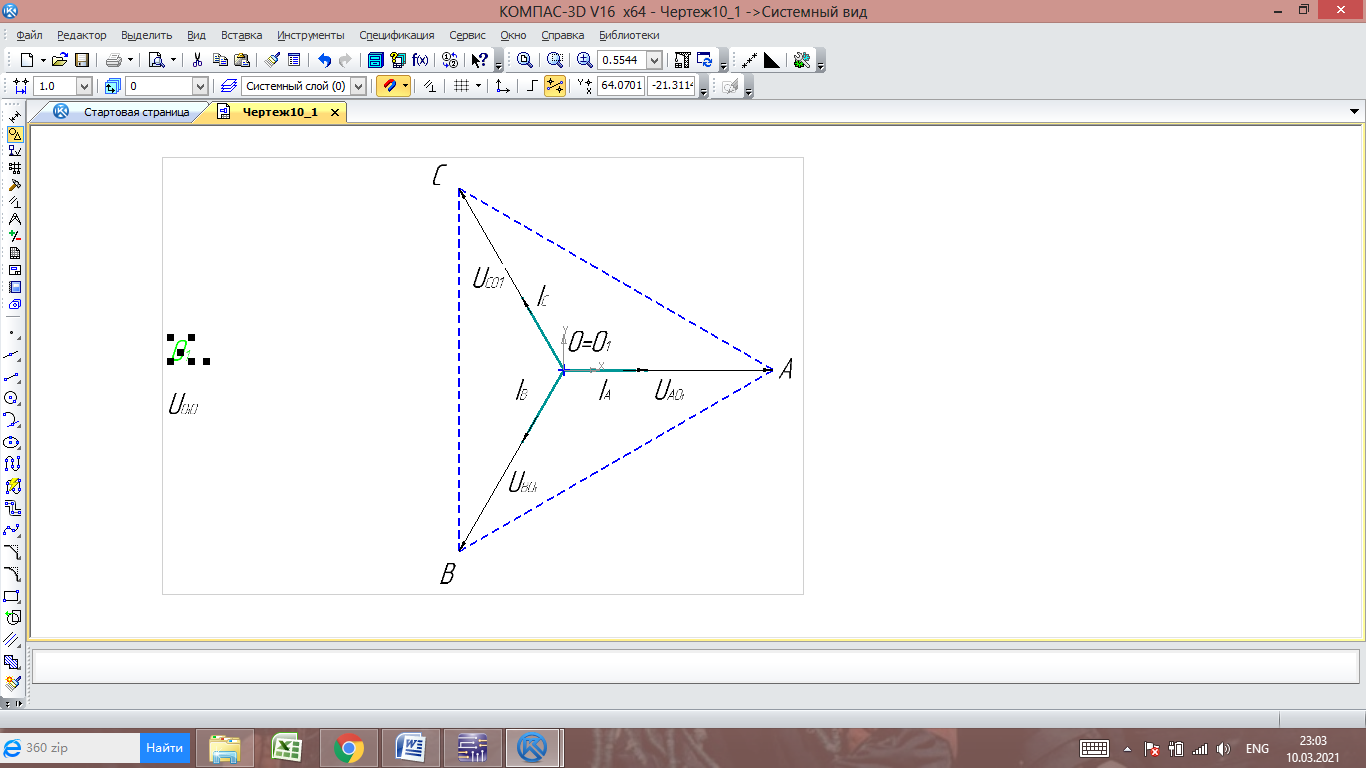1366x768 pixels.
Task: Switch to the Стартовая страница tab
Action: [136, 112]
